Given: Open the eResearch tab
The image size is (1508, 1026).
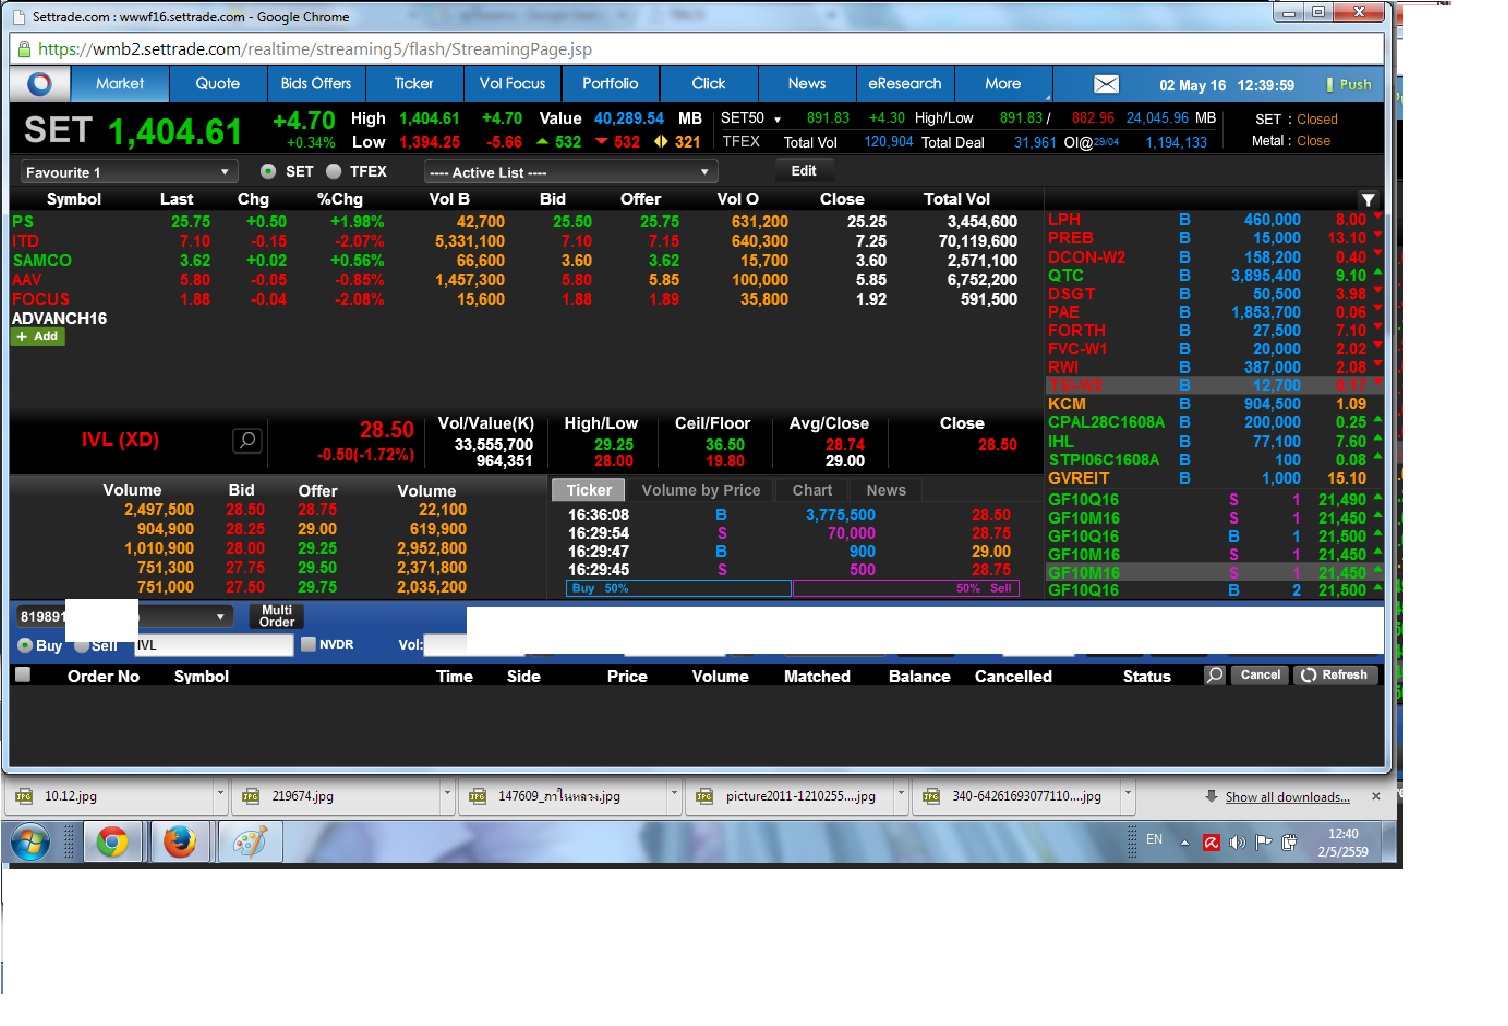Looking at the screenshot, I should (x=905, y=84).
